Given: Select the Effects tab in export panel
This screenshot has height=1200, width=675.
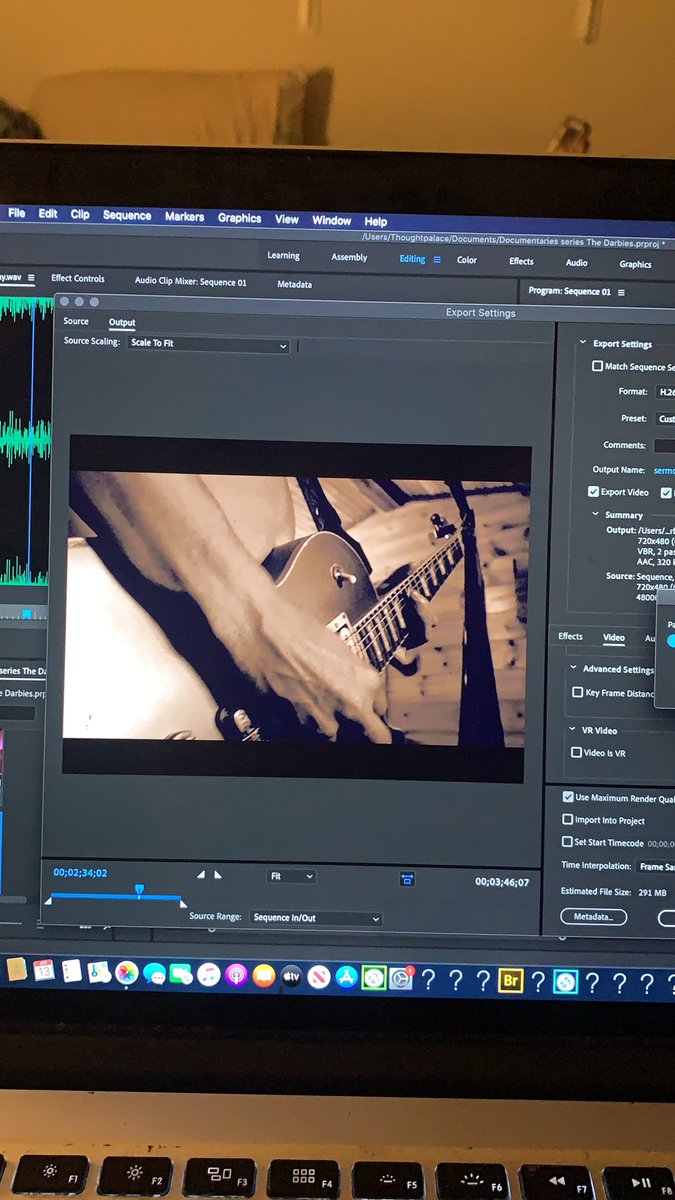Looking at the screenshot, I should [570, 636].
